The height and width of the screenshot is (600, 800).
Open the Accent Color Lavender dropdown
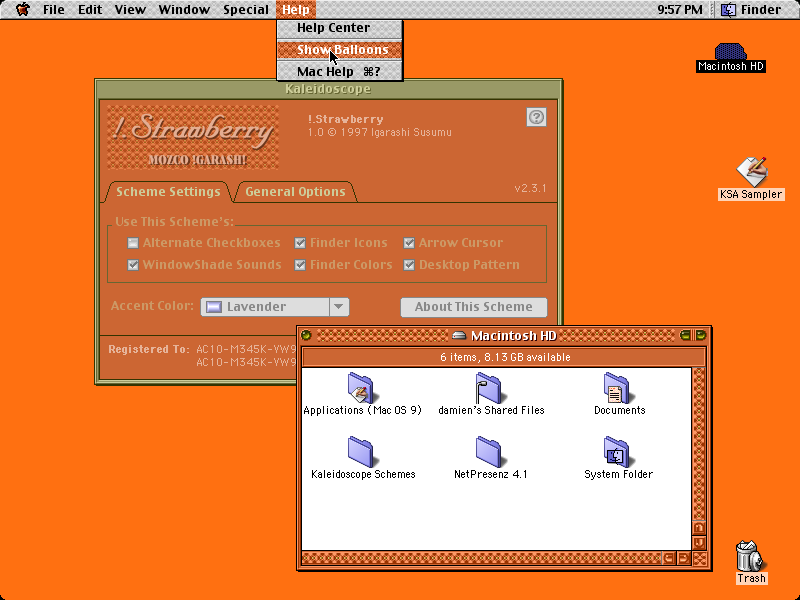tap(274, 307)
